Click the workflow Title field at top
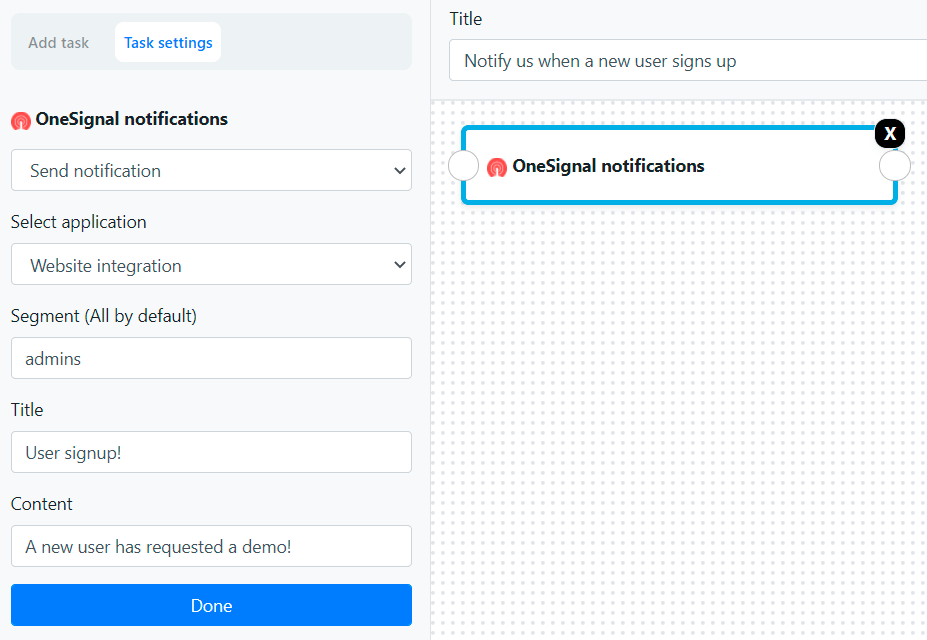The height and width of the screenshot is (640, 927). (688, 61)
